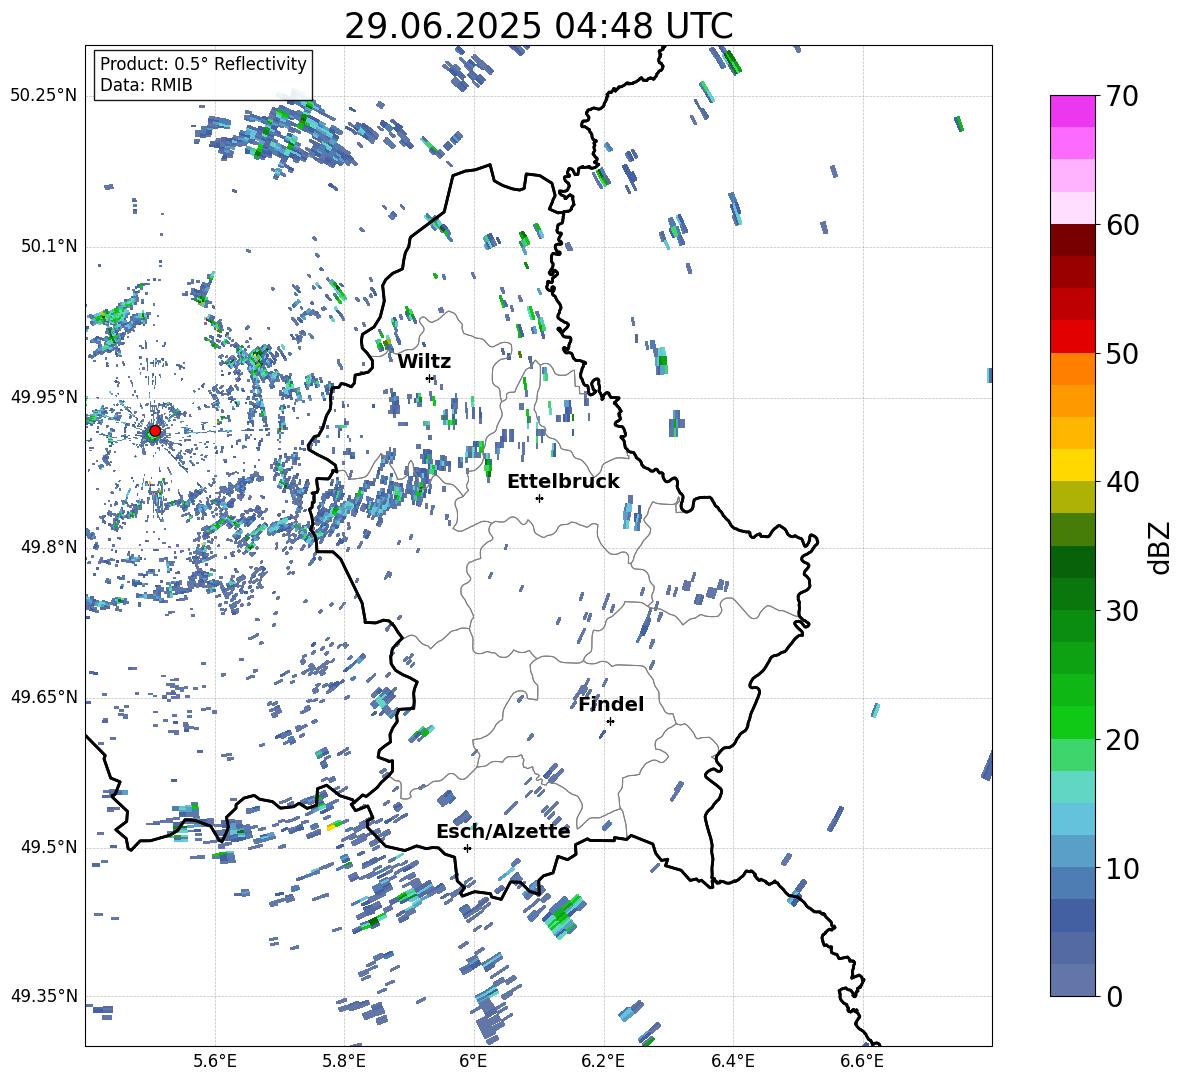Viewport: 1184px width, 1081px height.
Task: Click the timestamp title 29.06.2025 04:48 UTC
Action: point(538,26)
